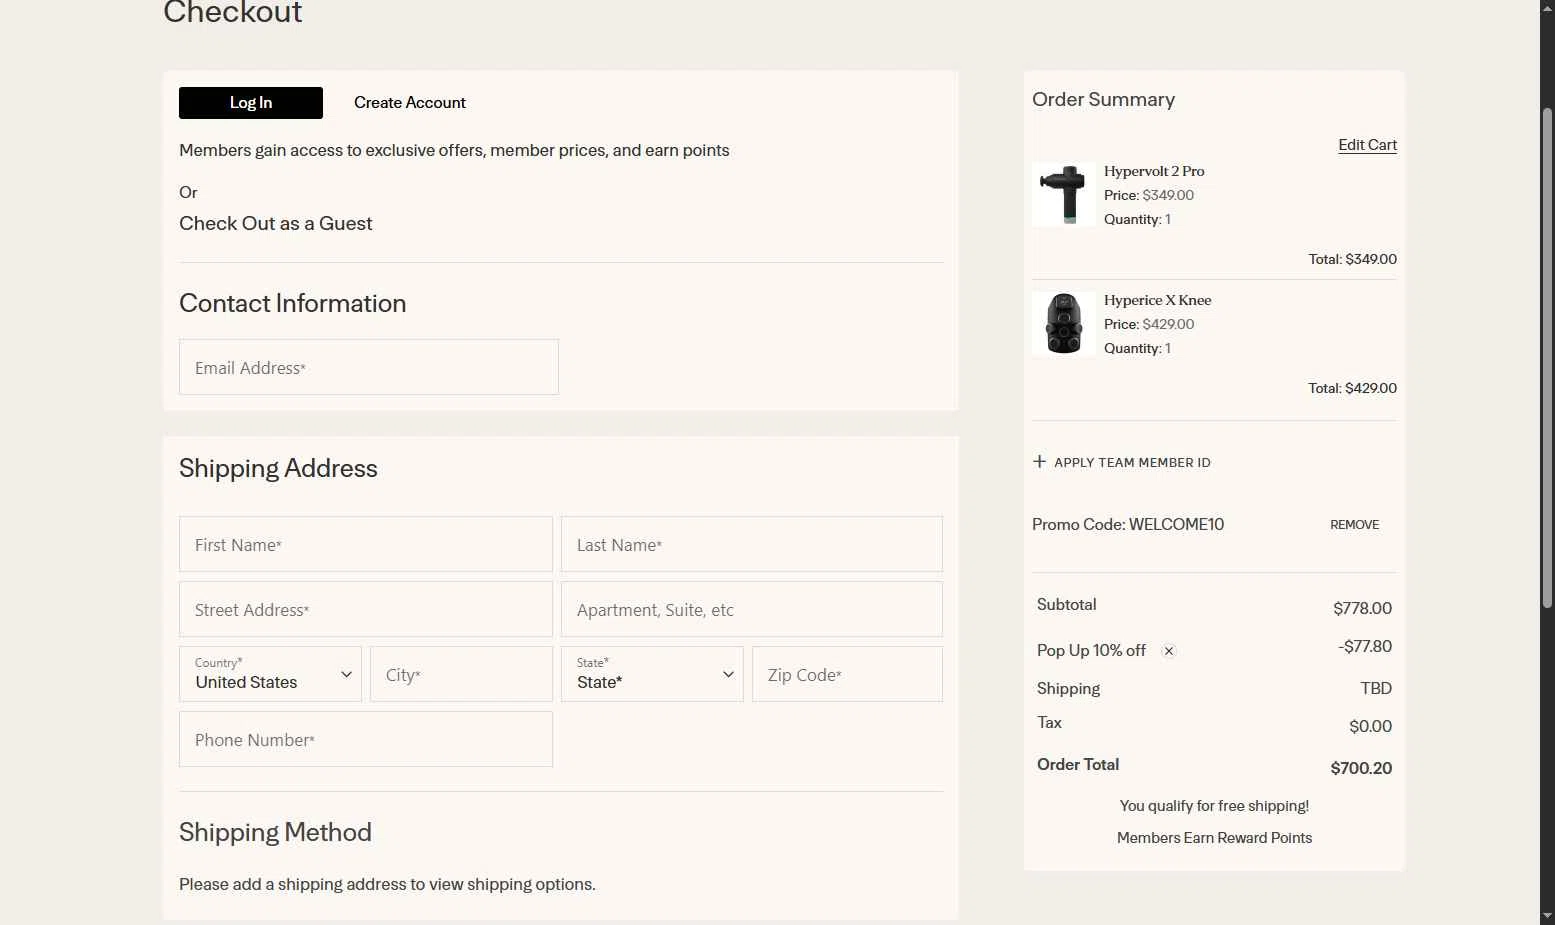
Task: Open the Hyperice X Knee product thumbnail
Action: (1063, 324)
